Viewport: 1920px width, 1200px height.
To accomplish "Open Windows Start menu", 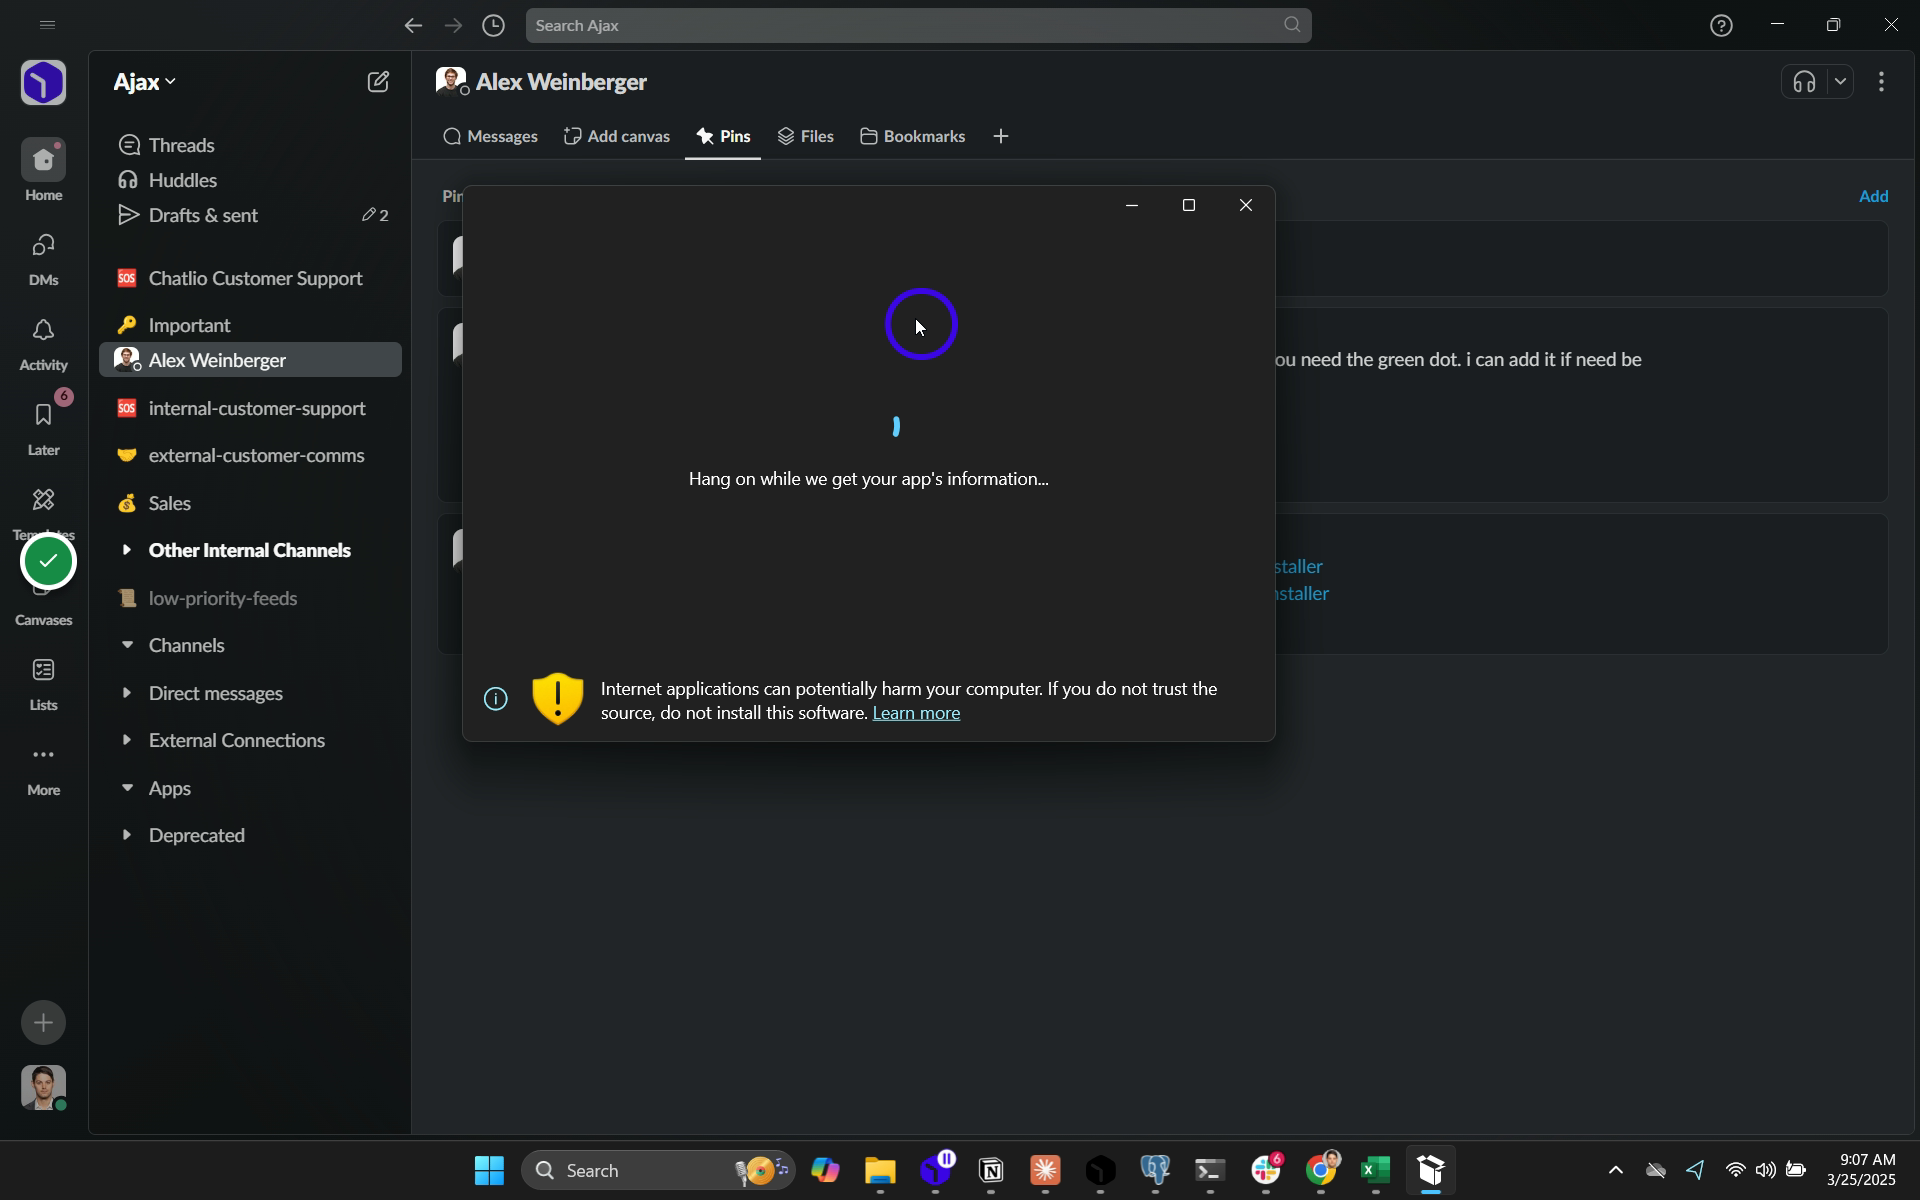I will pos(489,1170).
